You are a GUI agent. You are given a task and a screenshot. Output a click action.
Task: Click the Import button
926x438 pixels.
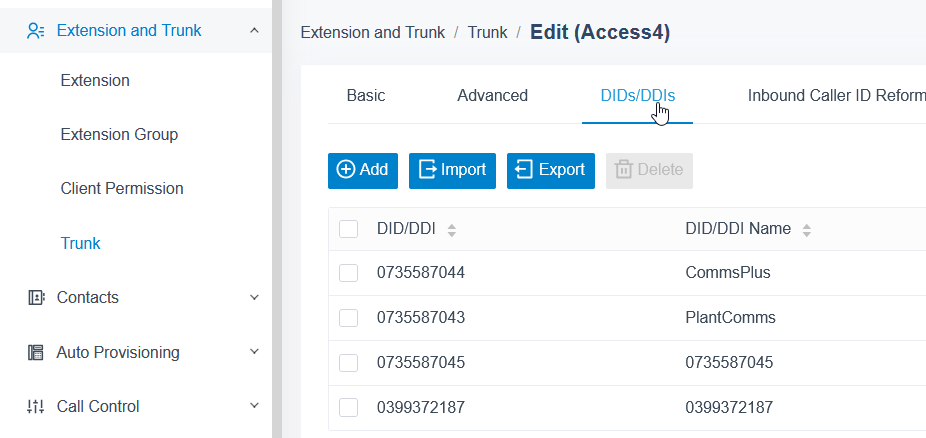coord(452,171)
